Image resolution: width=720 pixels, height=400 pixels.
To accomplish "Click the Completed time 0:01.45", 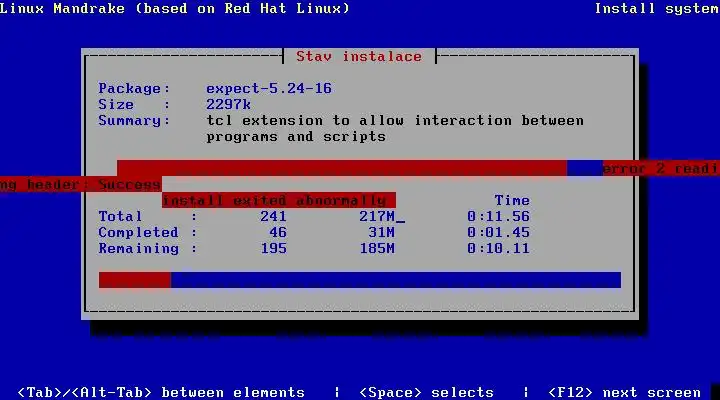I will point(498,232).
